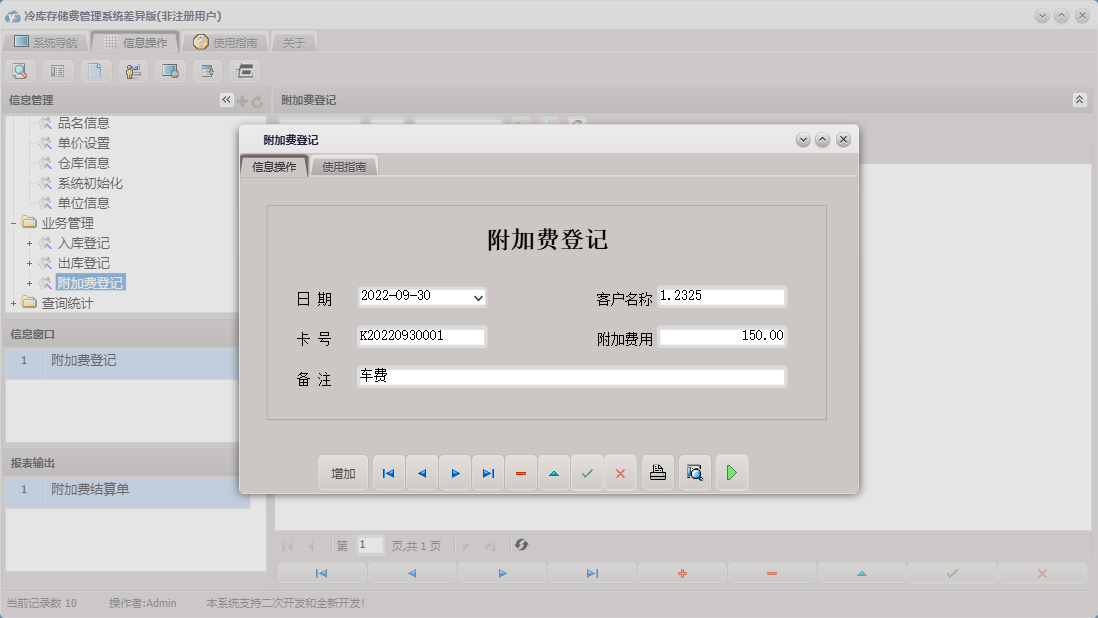Open print preview in the 附加费登记 dialog

pos(694,472)
